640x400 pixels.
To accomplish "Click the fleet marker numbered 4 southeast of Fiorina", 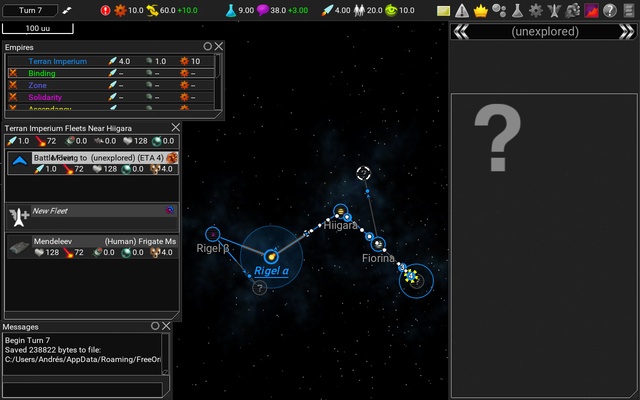I will click(x=411, y=276).
